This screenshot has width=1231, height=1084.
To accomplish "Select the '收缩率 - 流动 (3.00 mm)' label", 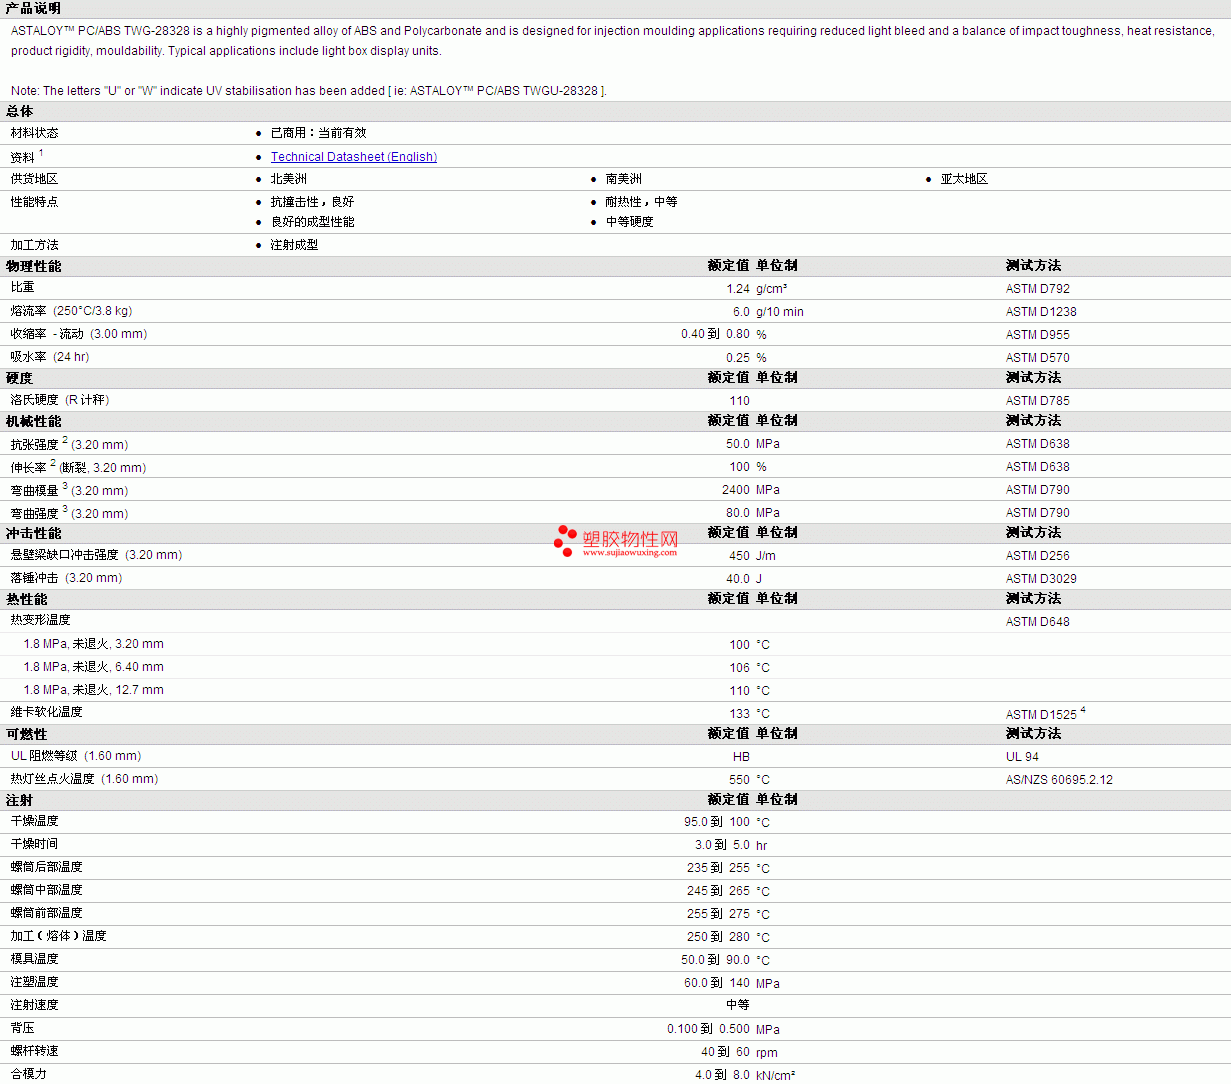I will 79,334.
